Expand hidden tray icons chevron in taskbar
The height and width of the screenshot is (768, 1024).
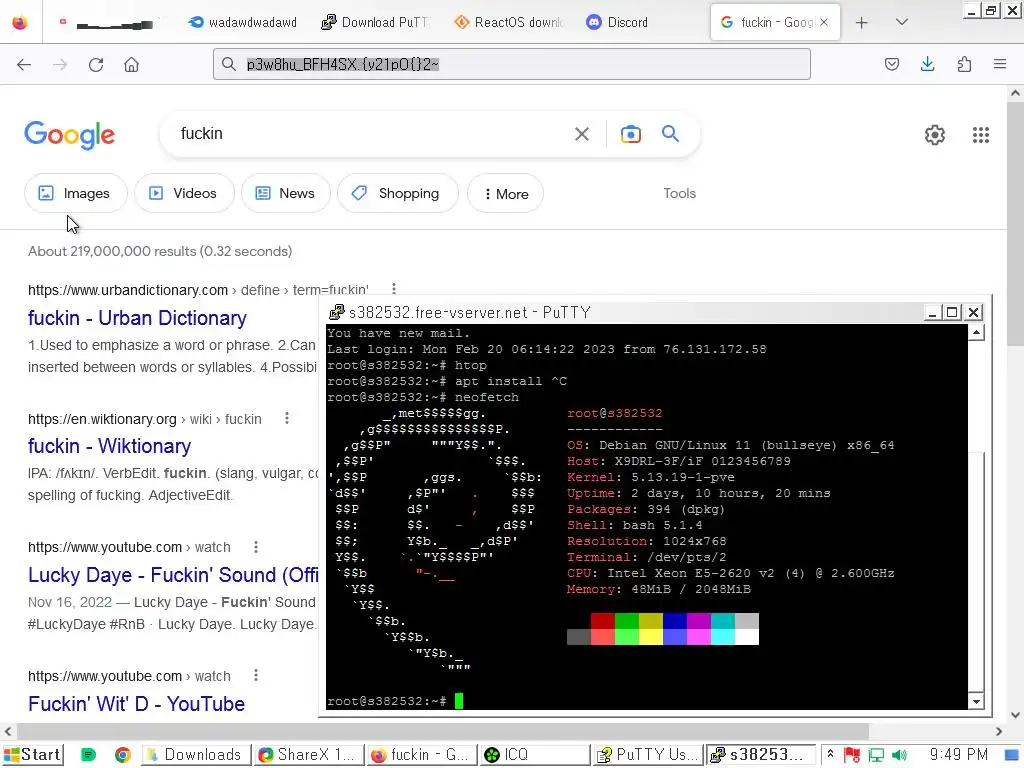point(830,754)
